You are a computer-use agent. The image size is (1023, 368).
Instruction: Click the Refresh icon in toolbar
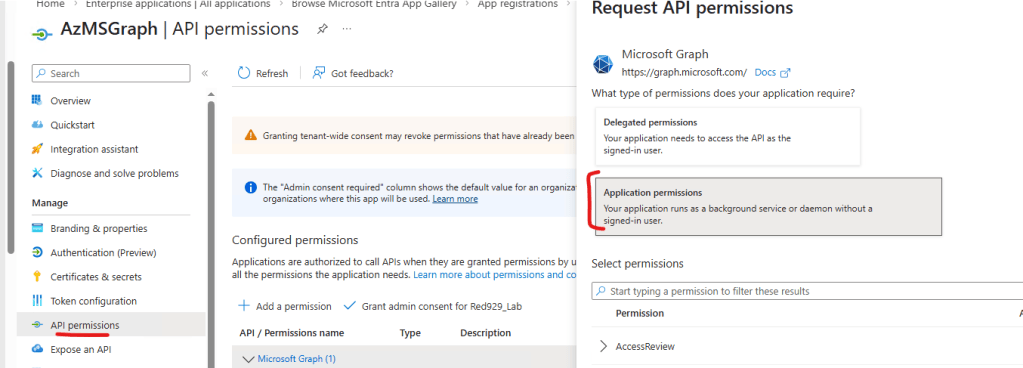click(244, 73)
